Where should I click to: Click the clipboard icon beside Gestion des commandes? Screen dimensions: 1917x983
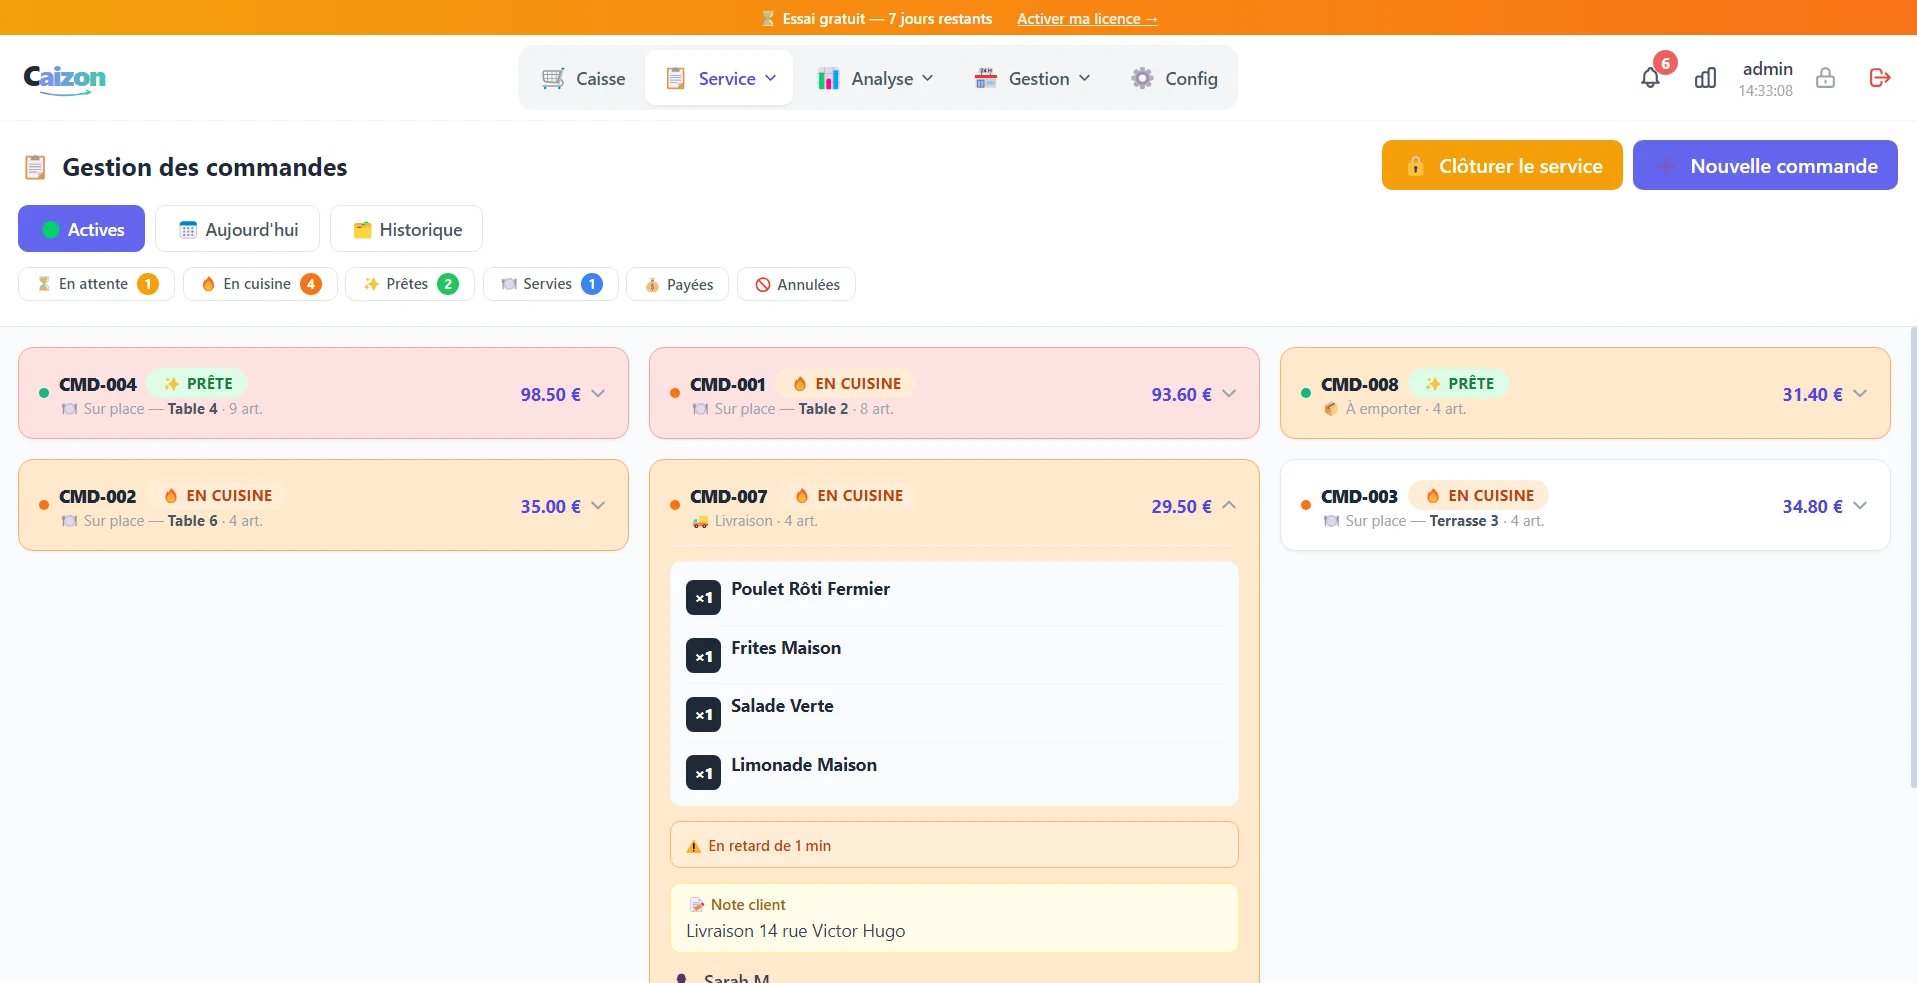[35, 167]
